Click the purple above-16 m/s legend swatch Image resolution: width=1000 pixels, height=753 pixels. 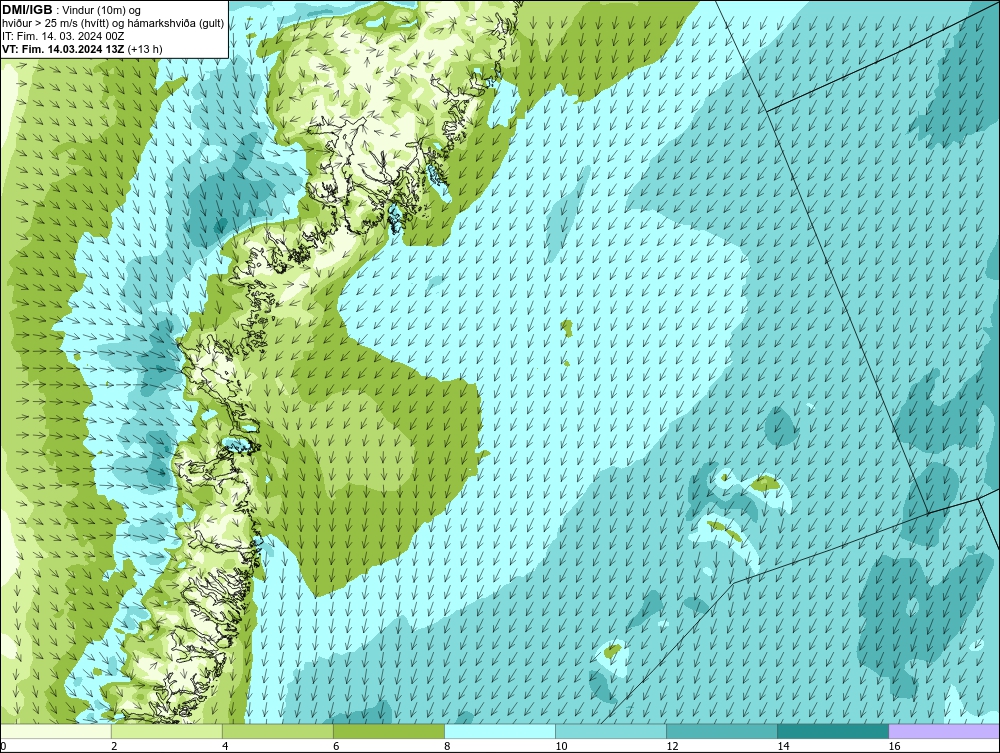[944, 731]
